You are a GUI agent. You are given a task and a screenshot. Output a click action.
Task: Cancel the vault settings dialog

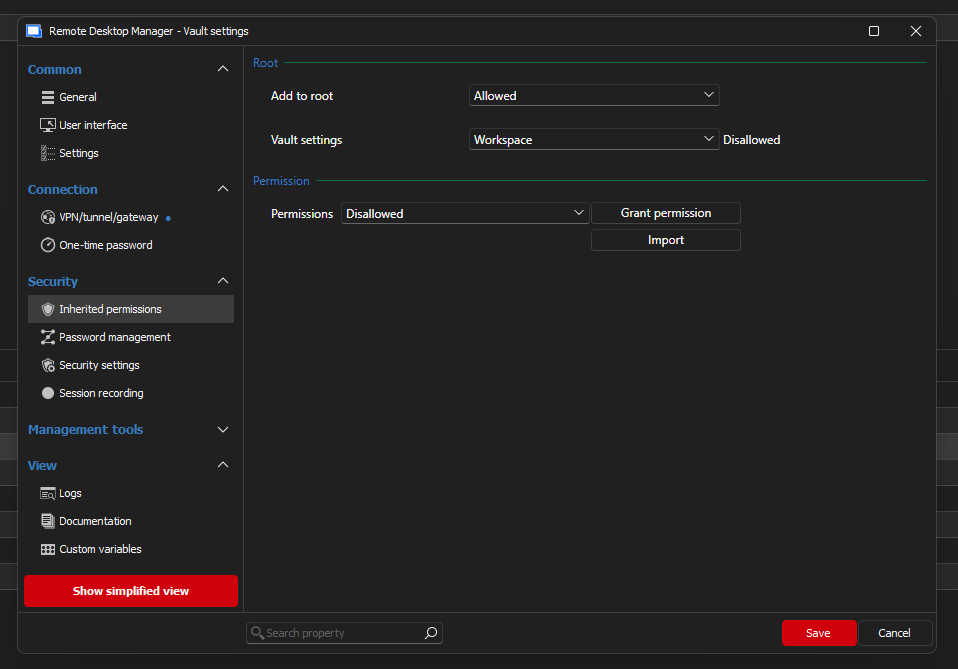click(895, 633)
